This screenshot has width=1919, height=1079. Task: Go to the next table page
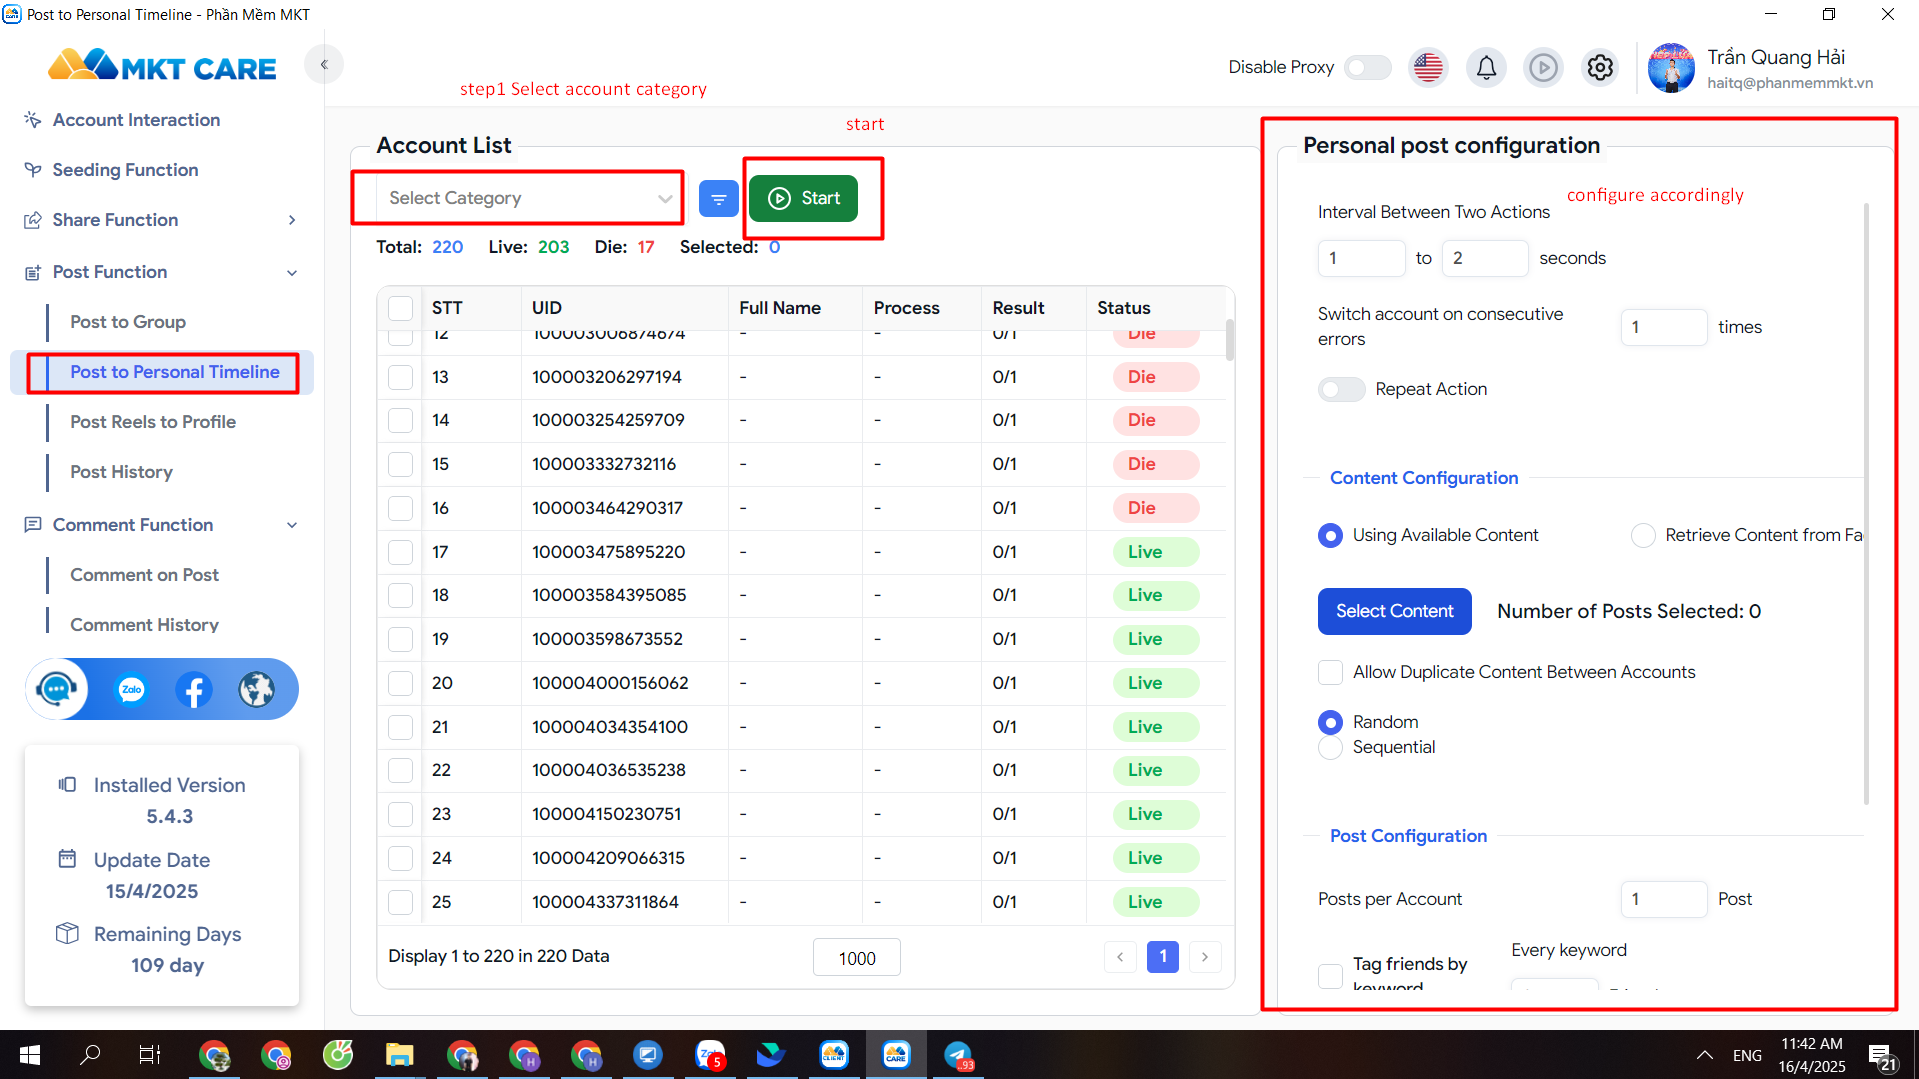(1205, 957)
